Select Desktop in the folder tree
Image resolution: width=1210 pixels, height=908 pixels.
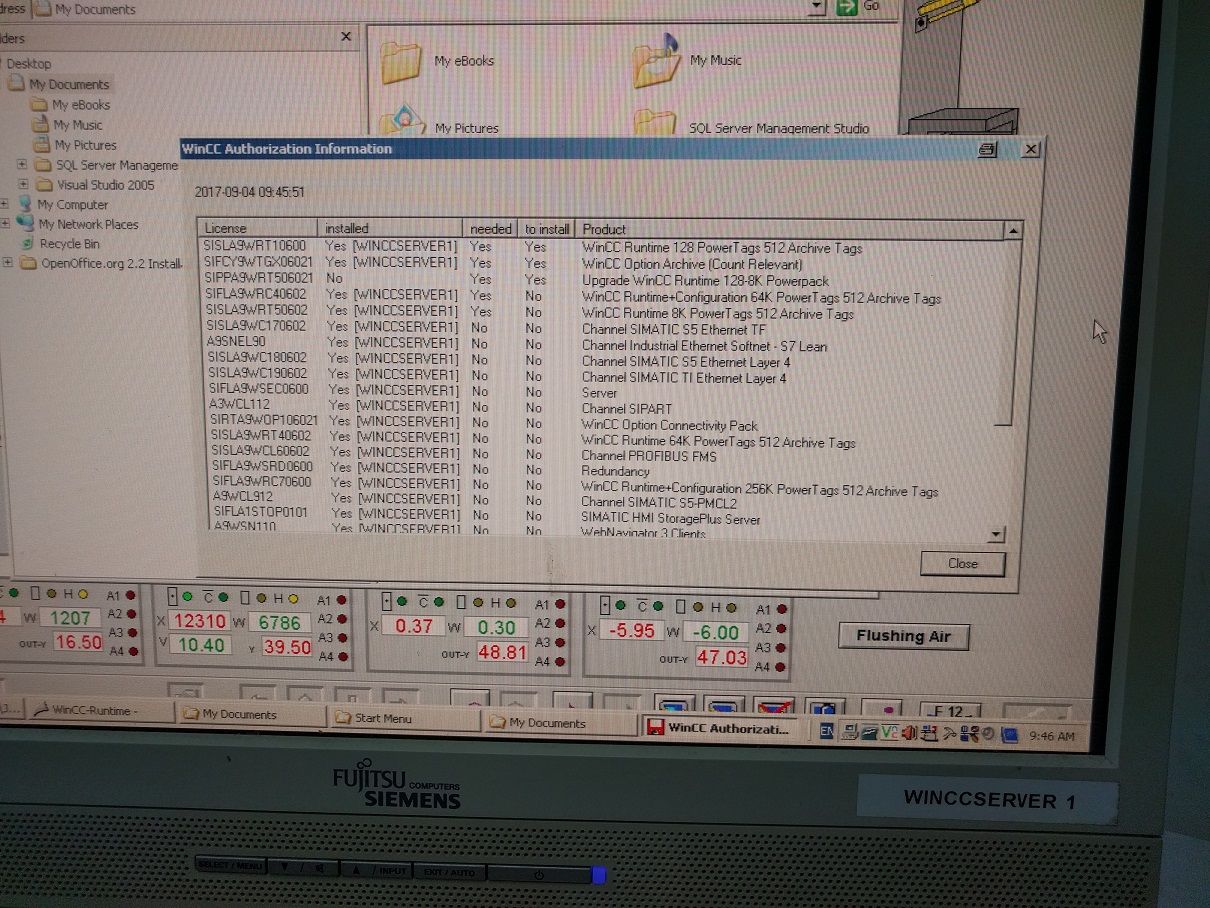pos(28,63)
